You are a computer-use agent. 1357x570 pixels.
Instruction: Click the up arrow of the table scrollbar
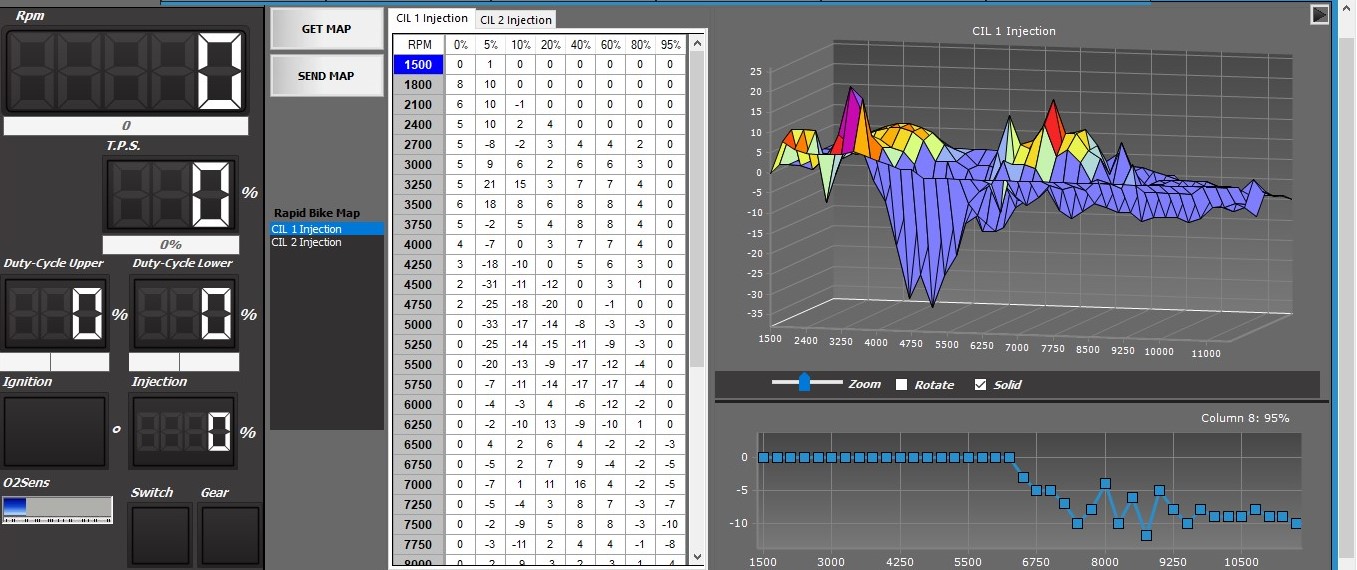click(697, 42)
